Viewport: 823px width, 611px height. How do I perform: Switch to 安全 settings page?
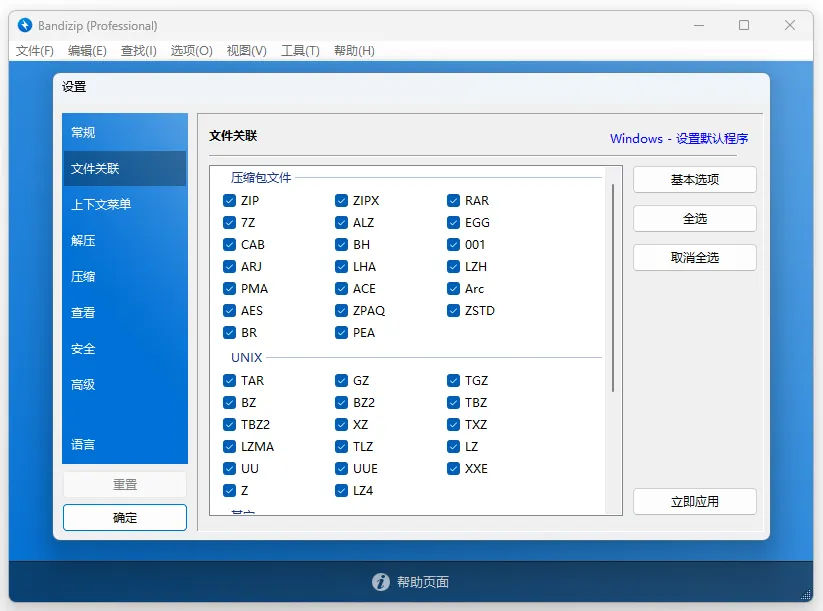coord(125,349)
